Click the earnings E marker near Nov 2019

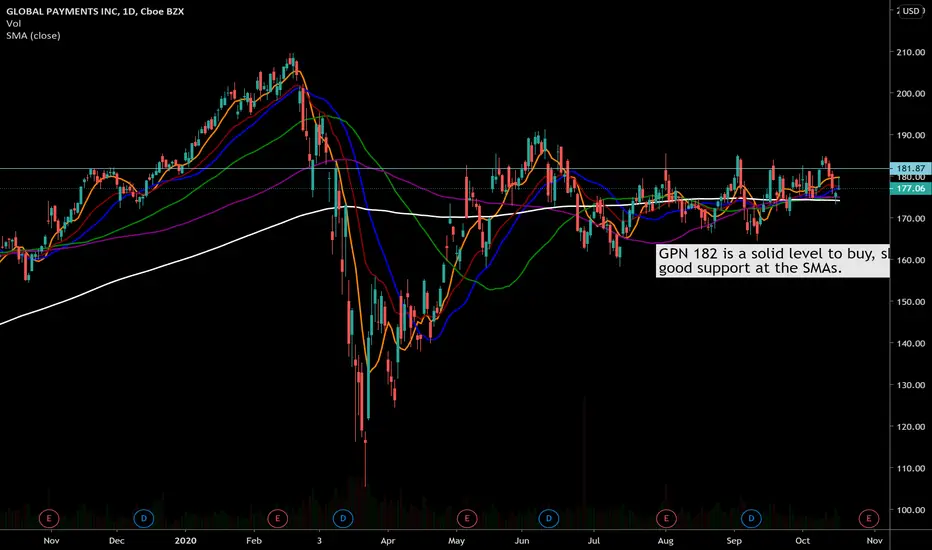click(49, 518)
